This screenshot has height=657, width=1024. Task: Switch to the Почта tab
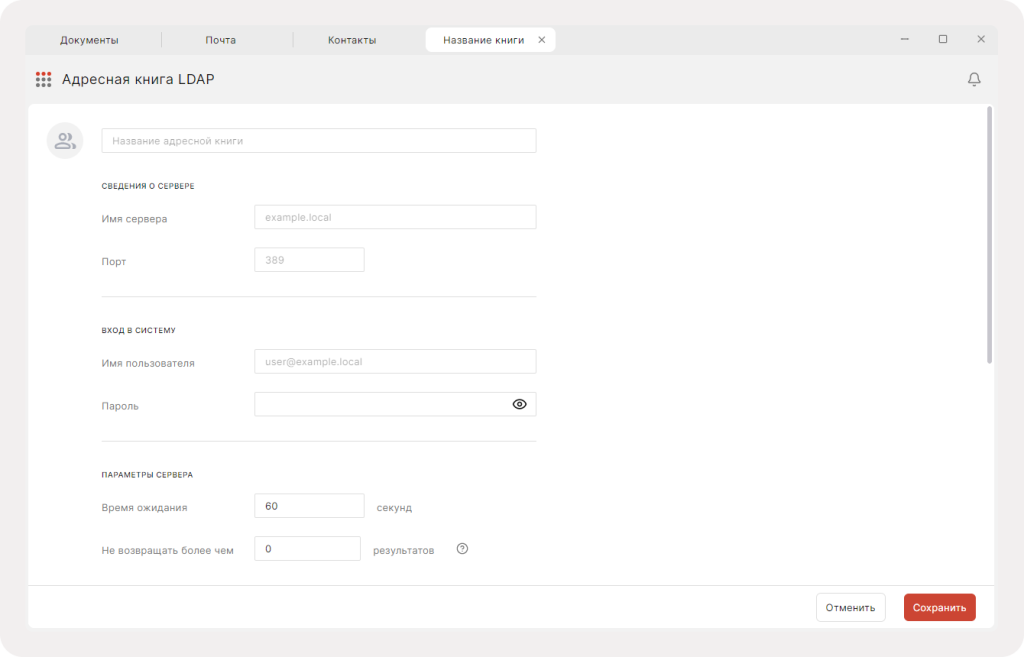(221, 40)
